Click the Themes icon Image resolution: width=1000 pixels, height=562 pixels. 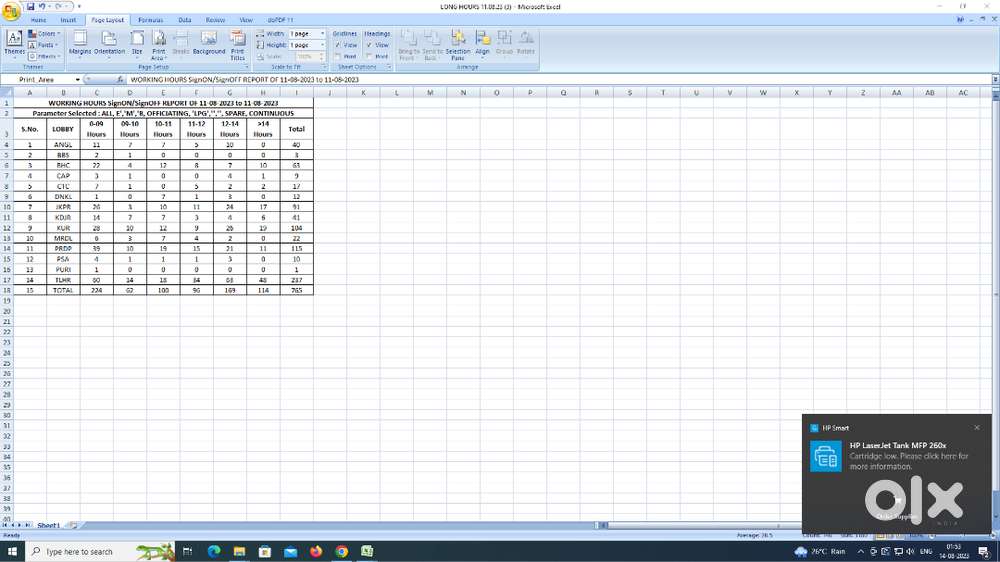pos(14,42)
